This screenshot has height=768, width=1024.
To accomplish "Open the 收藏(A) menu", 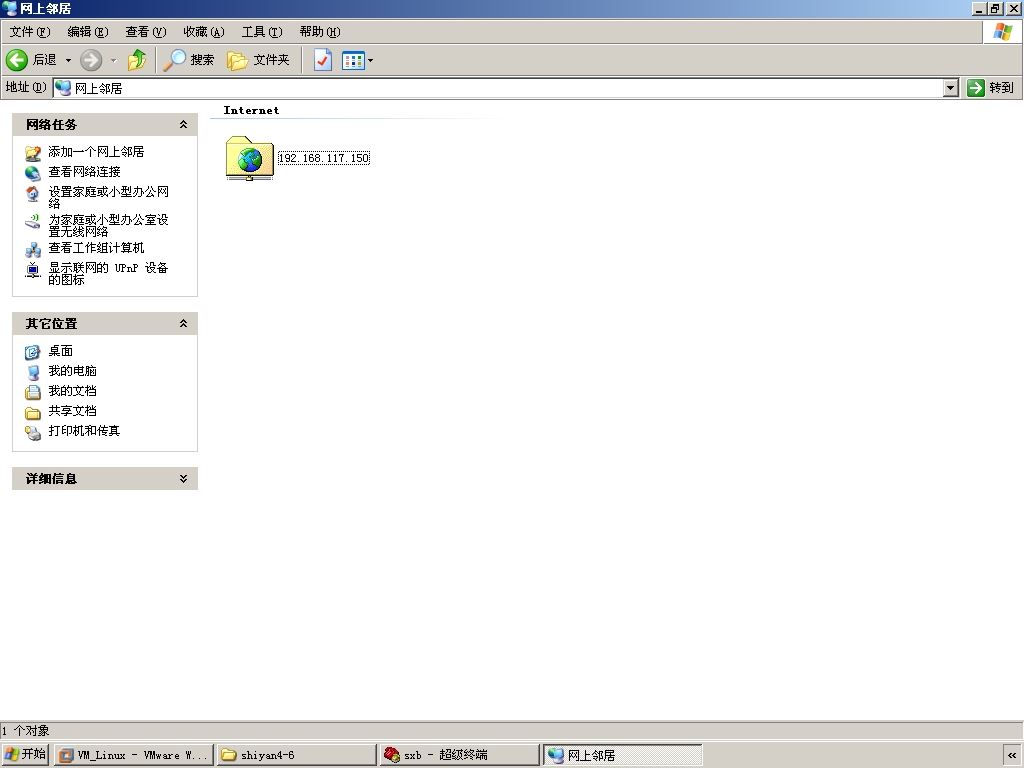I will (204, 32).
